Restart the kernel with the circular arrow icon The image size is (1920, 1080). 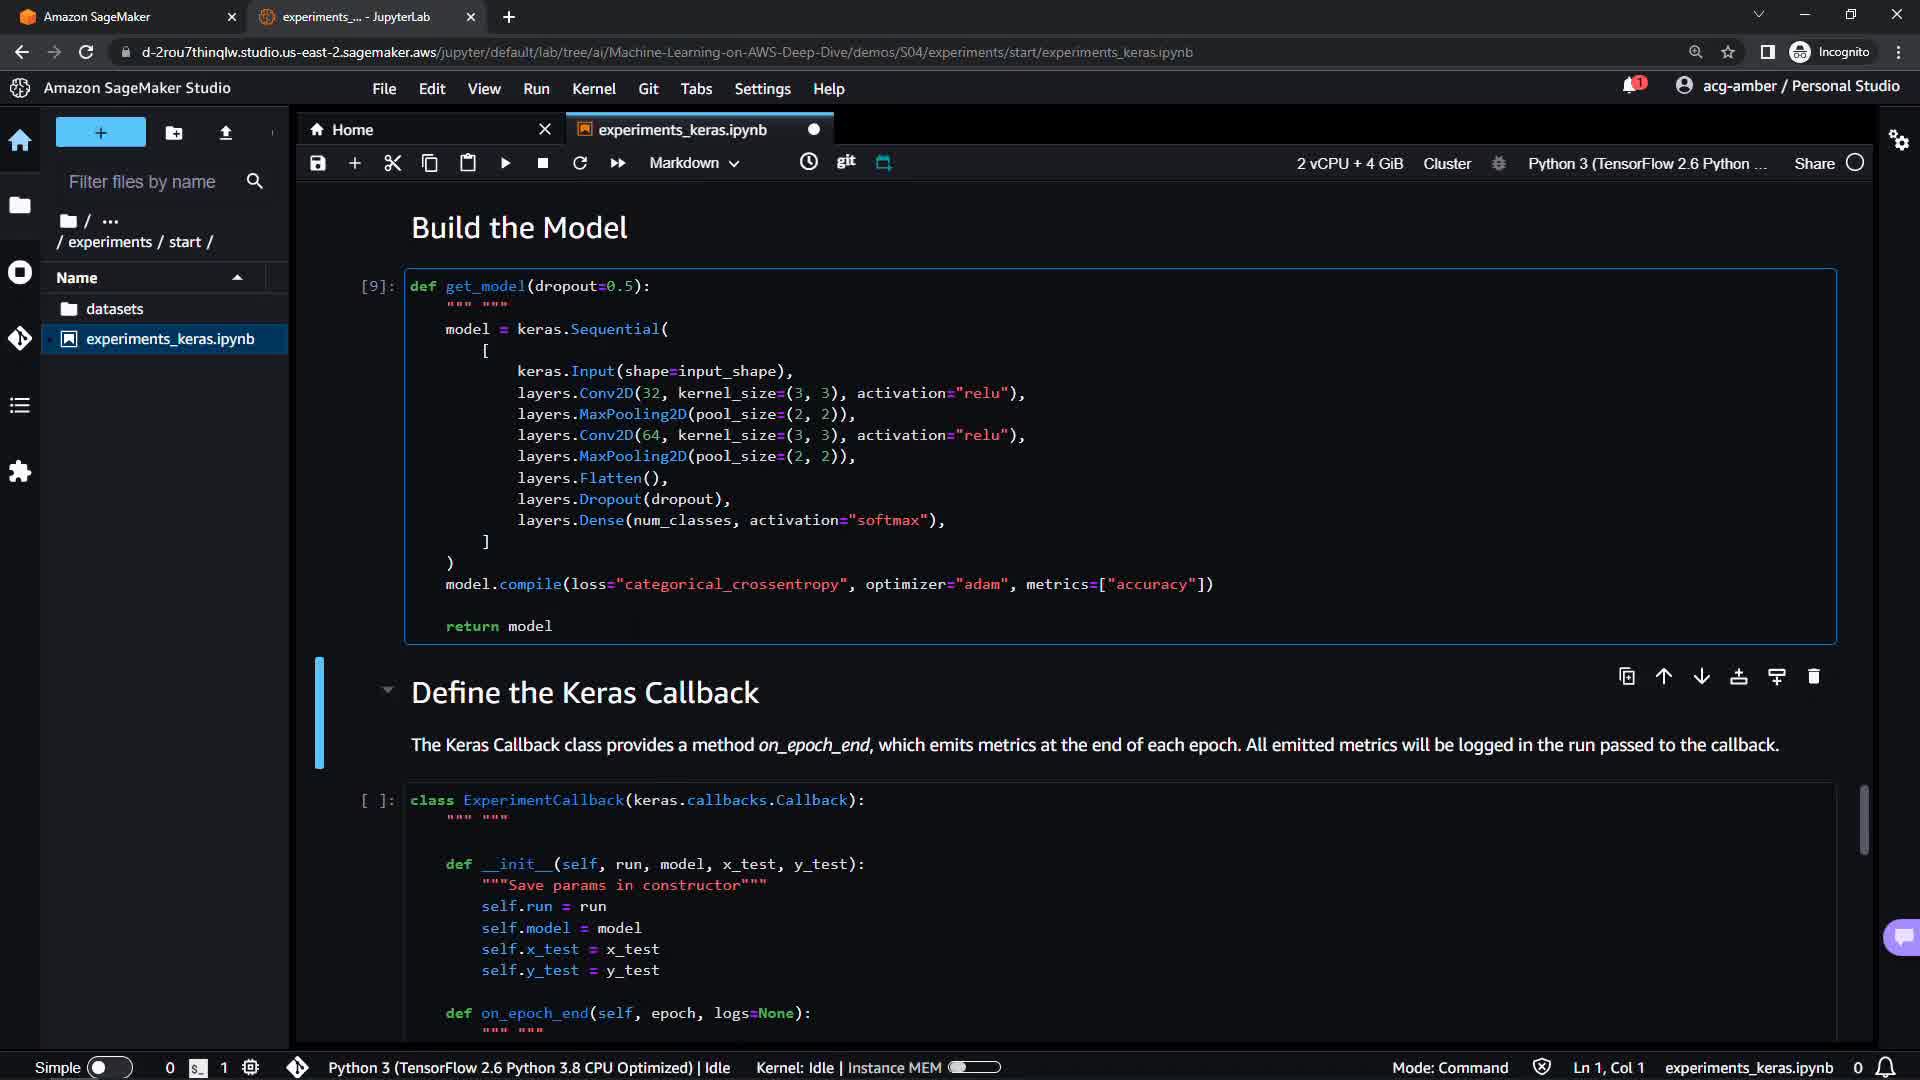[580, 163]
